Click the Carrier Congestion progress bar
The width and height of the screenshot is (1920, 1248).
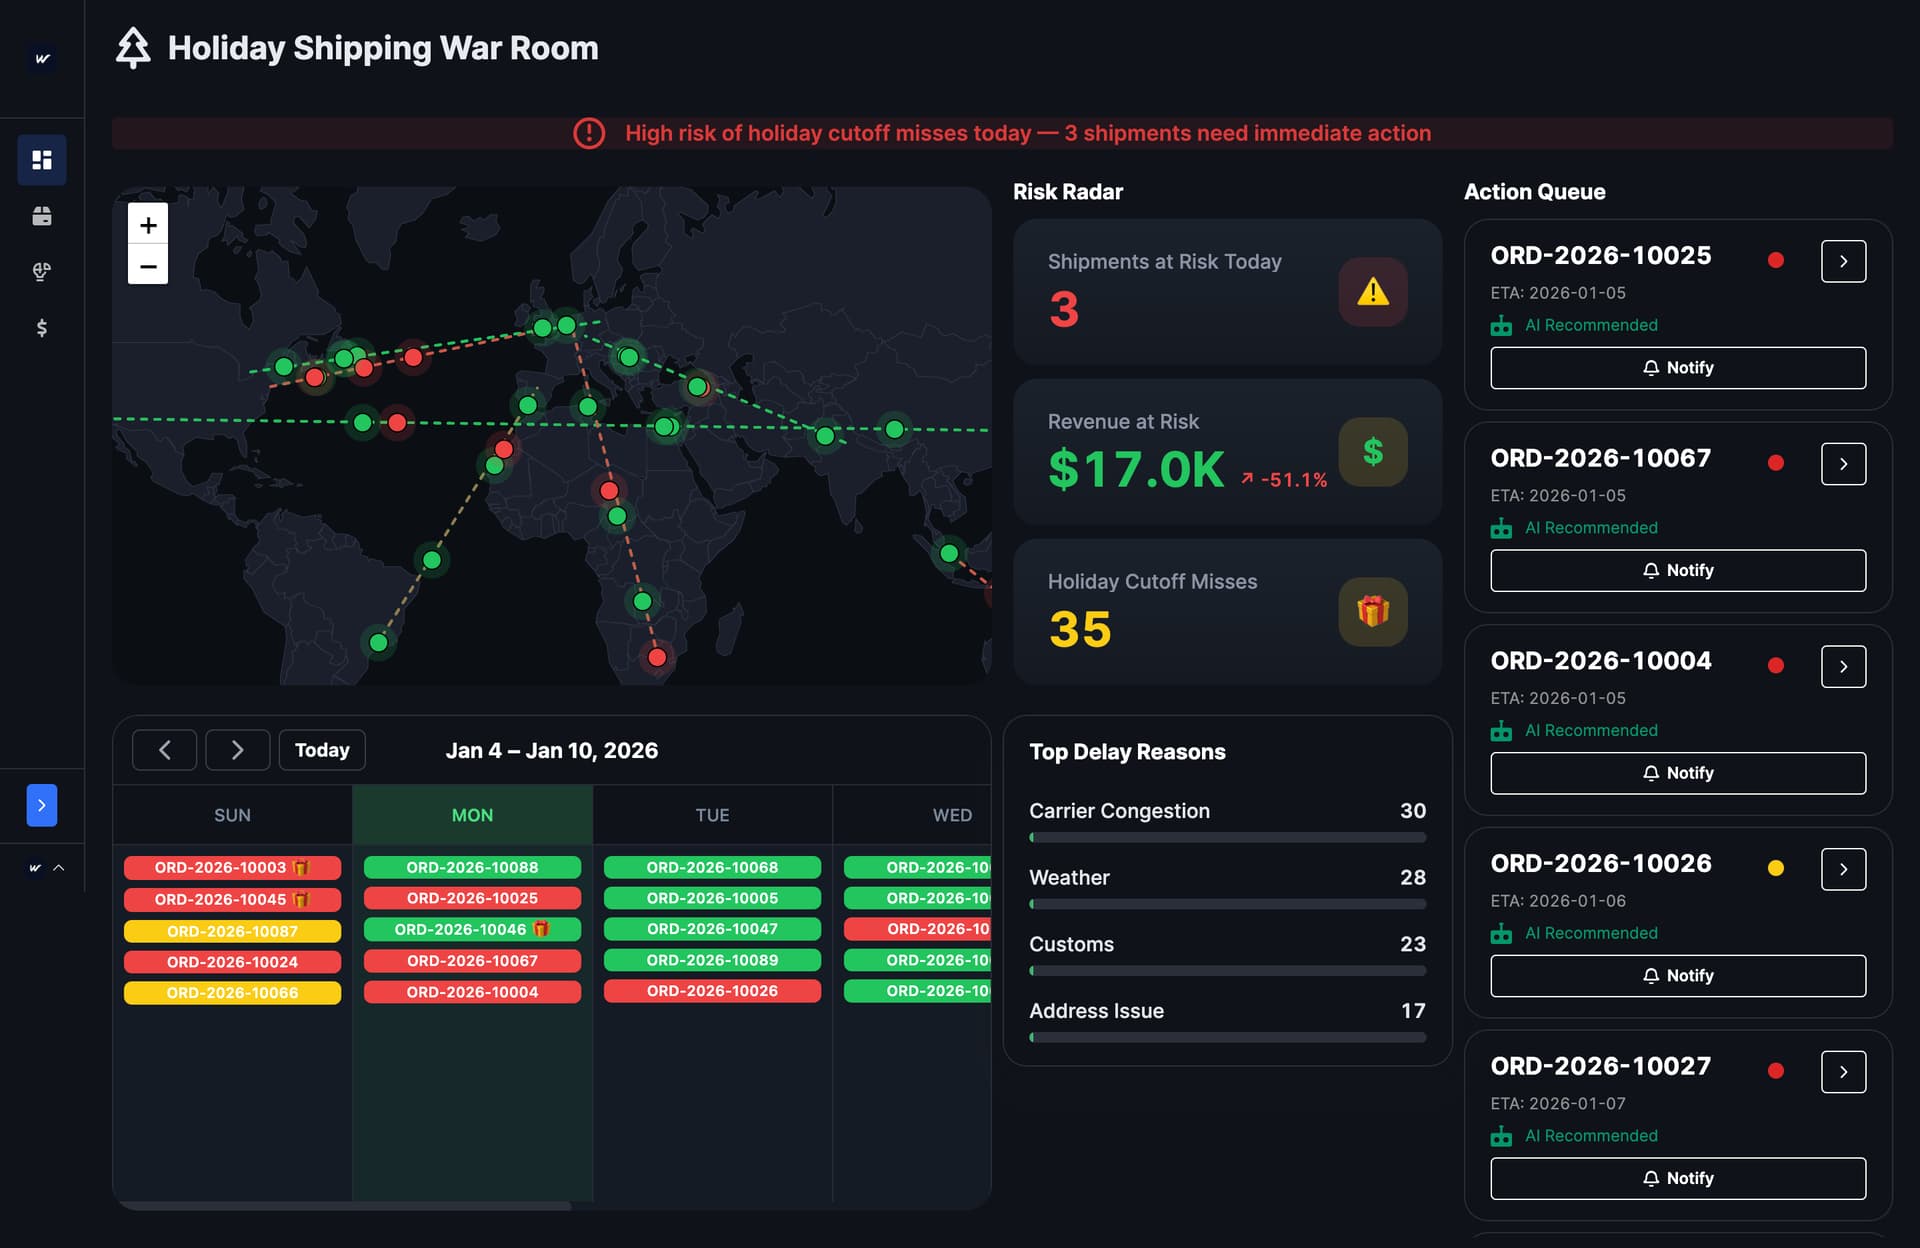(x=1227, y=838)
